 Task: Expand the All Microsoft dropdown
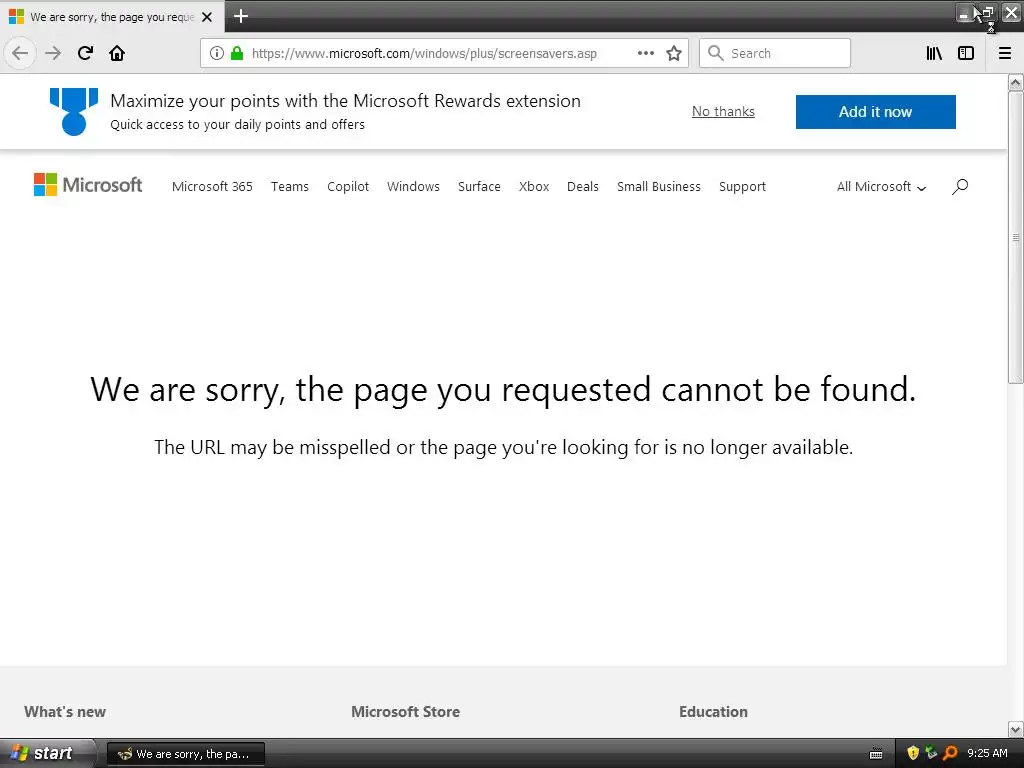(882, 187)
